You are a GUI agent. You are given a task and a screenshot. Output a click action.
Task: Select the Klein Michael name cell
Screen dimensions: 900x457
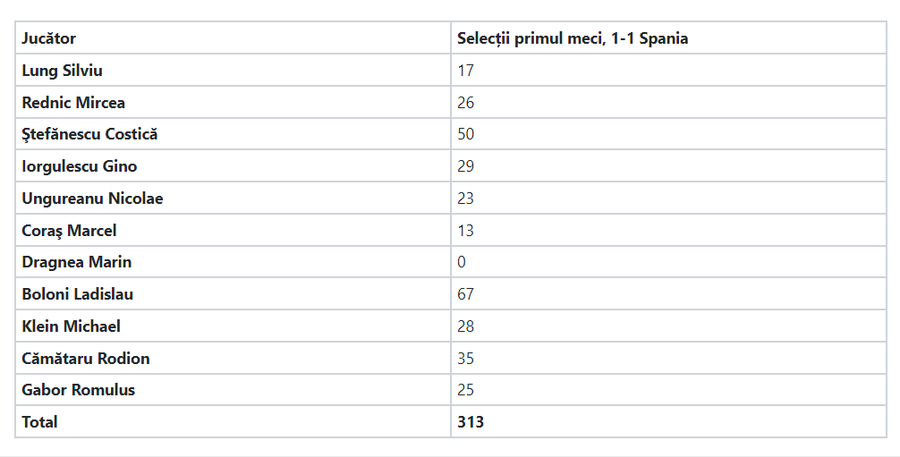[x=233, y=326]
